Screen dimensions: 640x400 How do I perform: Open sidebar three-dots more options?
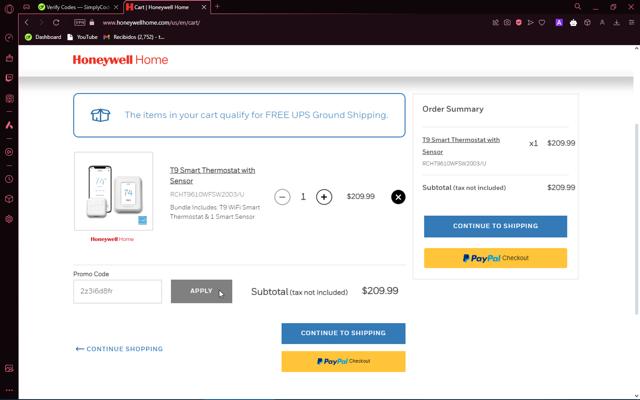point(9,390)
